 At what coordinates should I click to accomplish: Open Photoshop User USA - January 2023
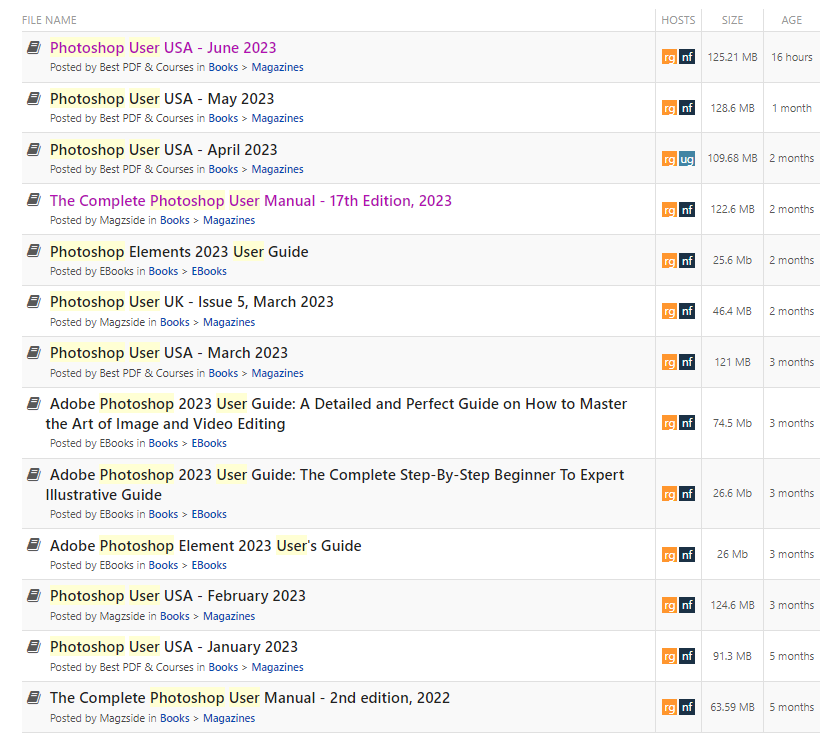(174, 647)
